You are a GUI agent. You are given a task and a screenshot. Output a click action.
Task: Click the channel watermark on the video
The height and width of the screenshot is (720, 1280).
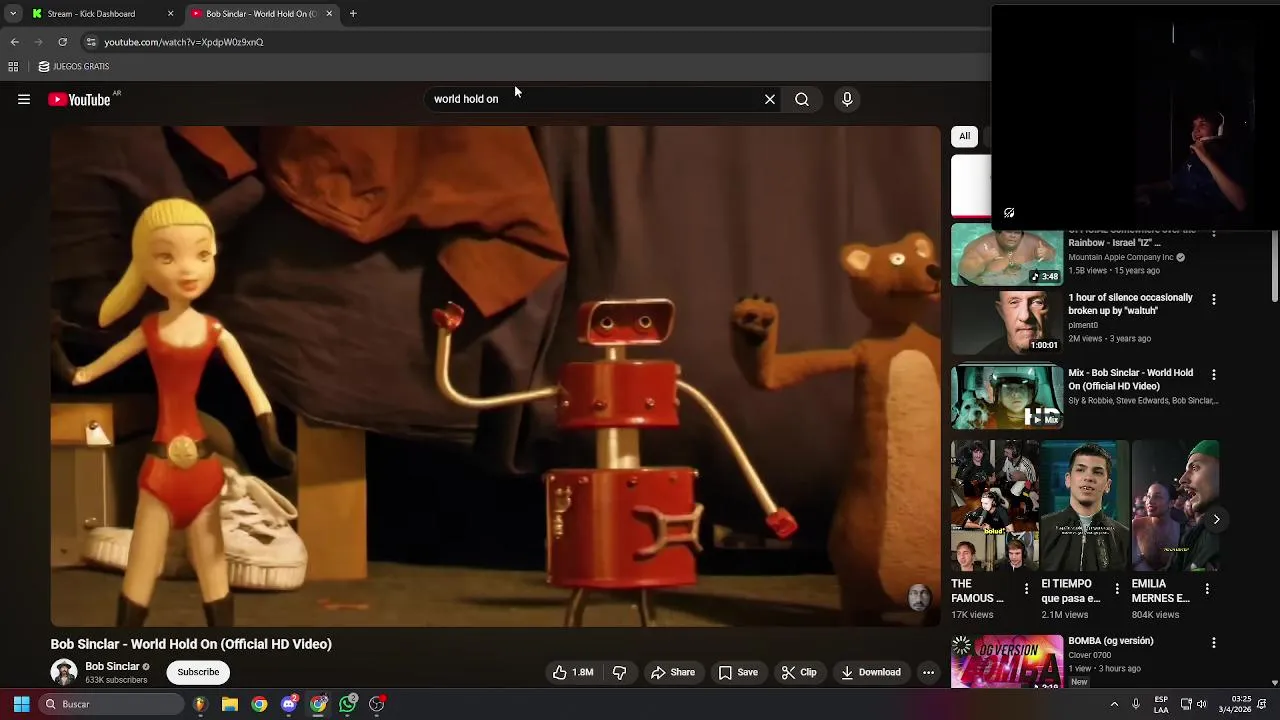click(919, 598)
